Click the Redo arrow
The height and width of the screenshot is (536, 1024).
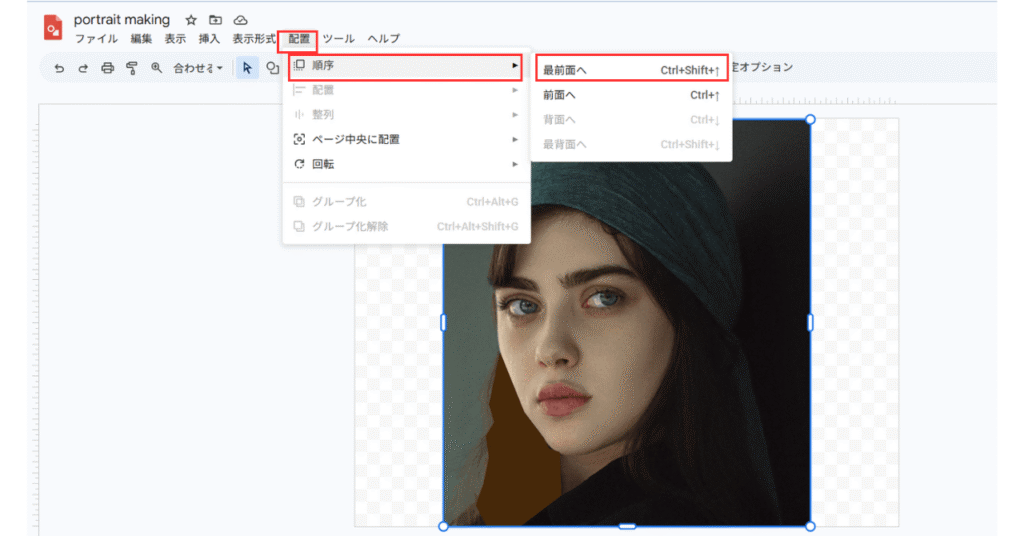[83, 68]
